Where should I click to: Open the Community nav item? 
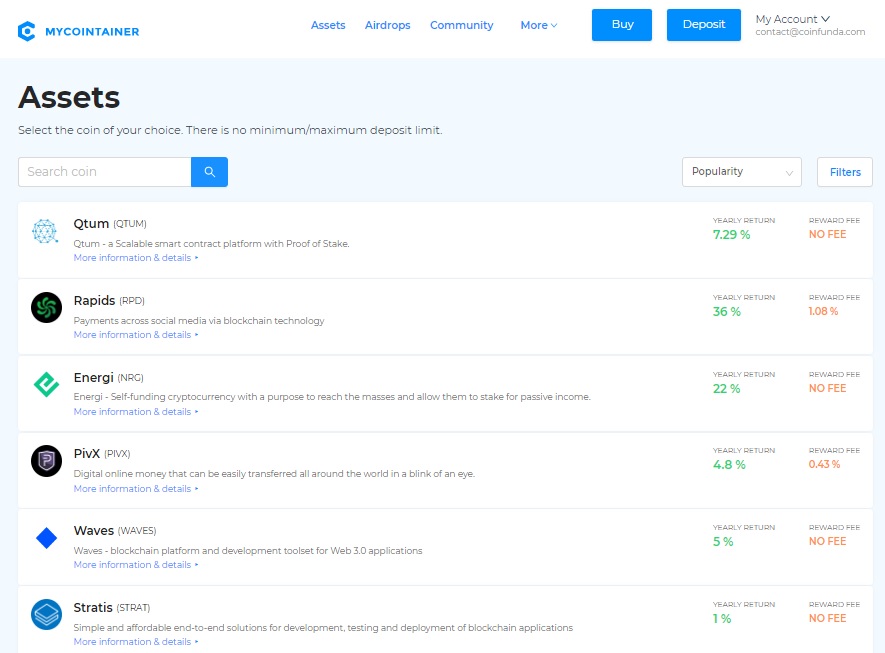(462, 25)
